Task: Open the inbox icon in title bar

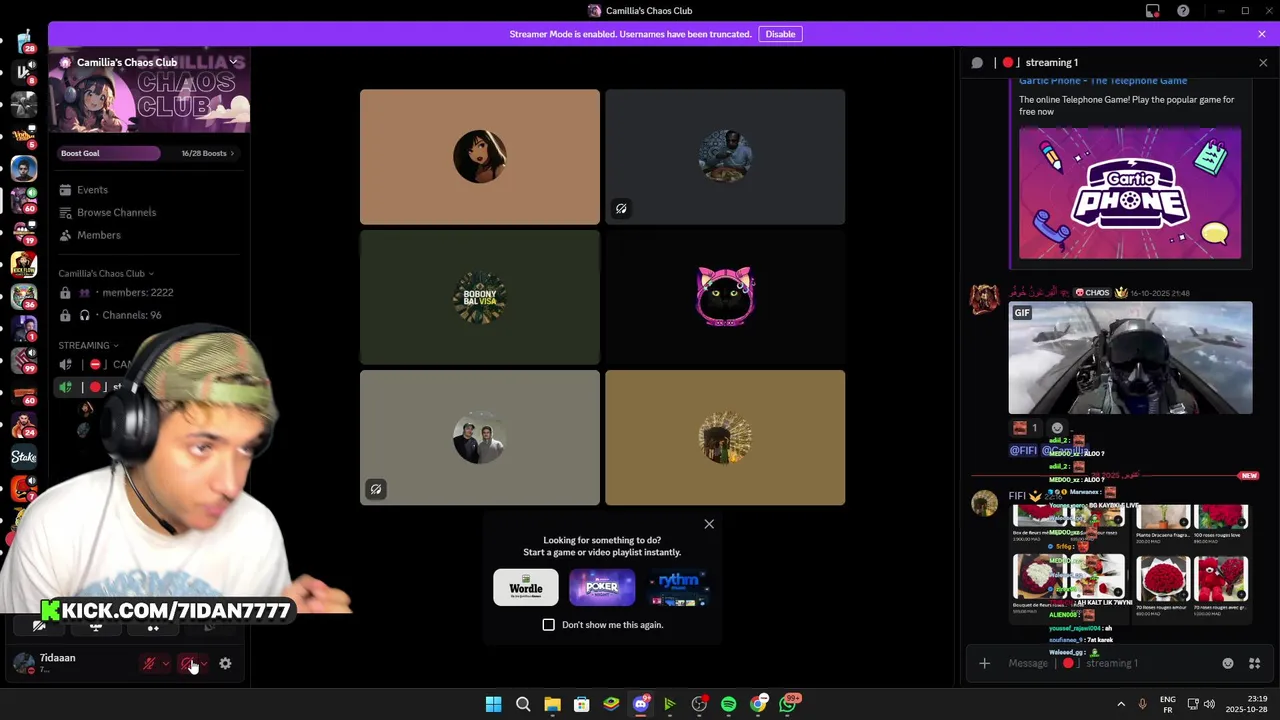Action: pos(1152,11)
